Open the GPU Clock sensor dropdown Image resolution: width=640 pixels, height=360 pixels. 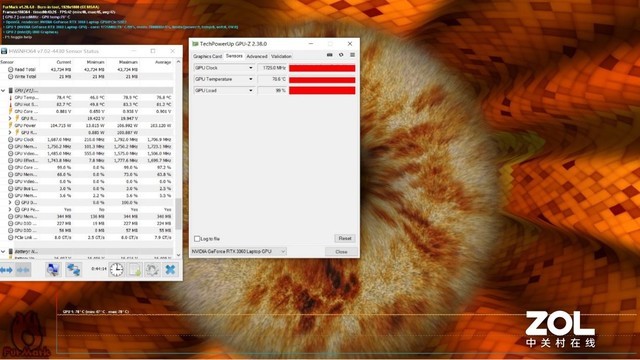(x=251, y=68)
